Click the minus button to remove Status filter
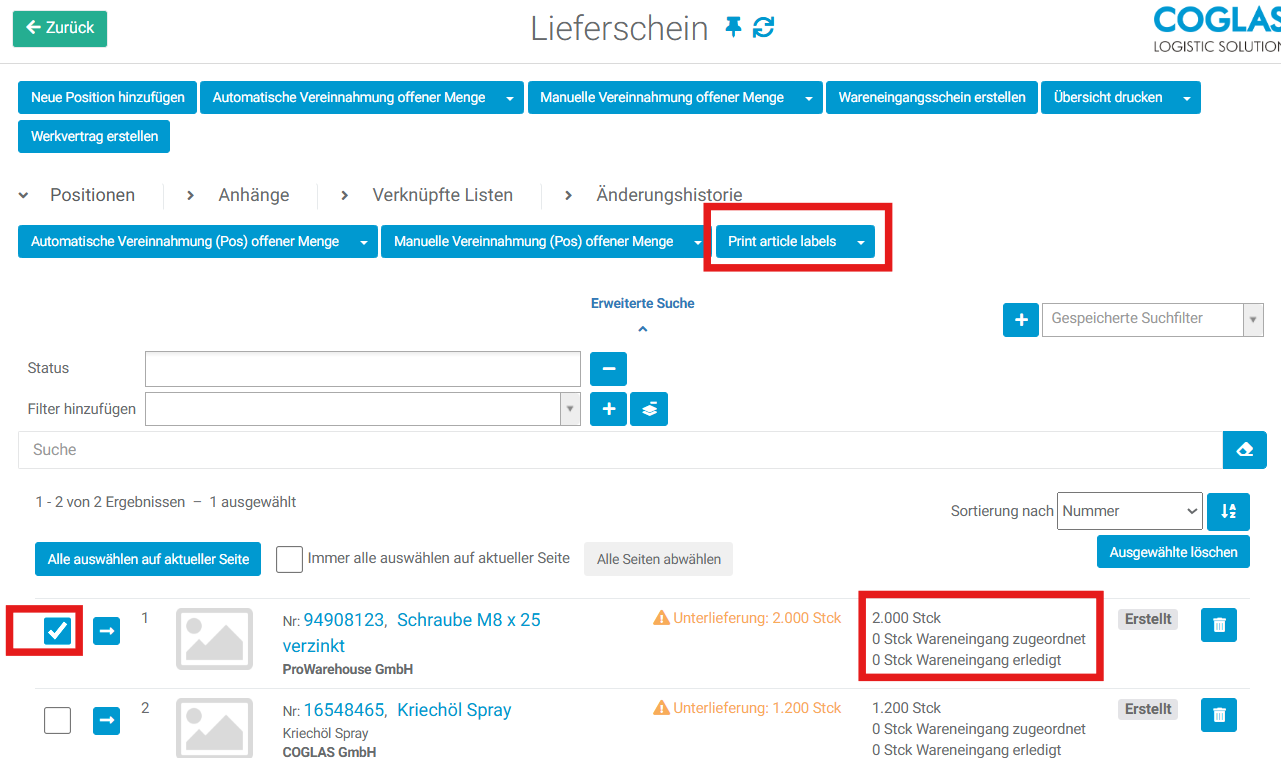Image resolution: width=1281 pixels, height=758 pixels. (x=608, y=369)
